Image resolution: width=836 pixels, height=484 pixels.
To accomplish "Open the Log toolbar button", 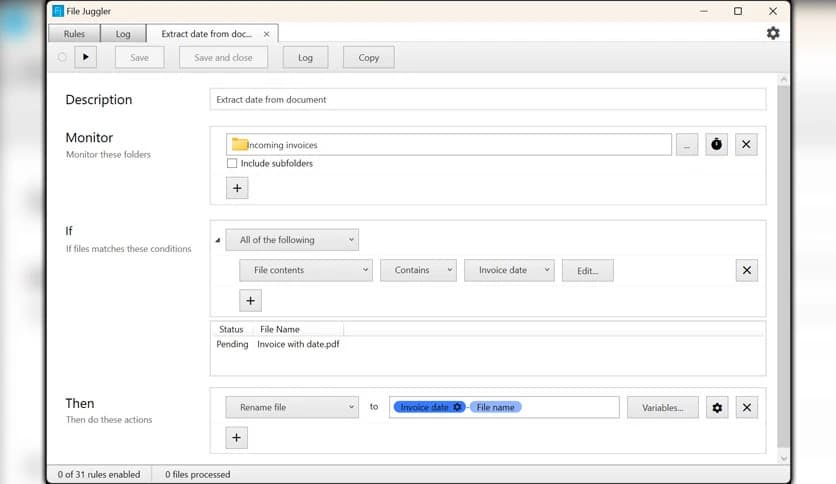I will click(306, 57).
